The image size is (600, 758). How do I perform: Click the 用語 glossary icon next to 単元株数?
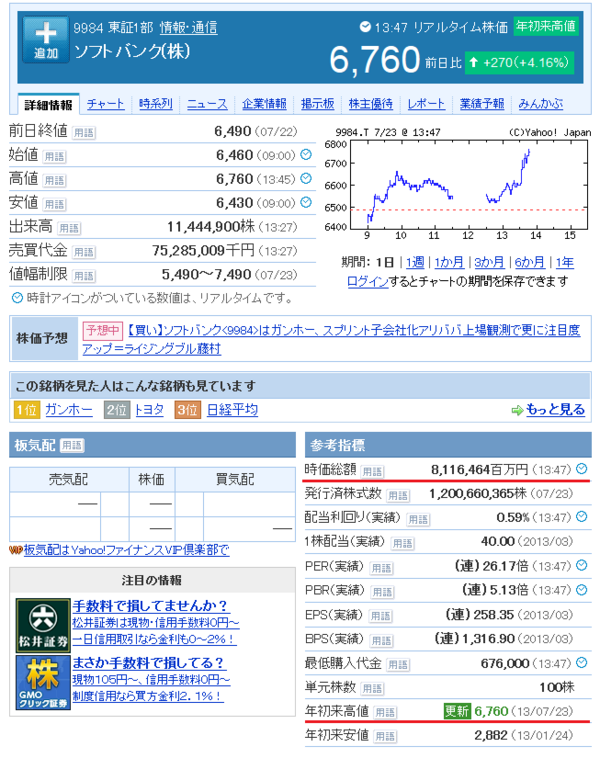coord(372,688)
